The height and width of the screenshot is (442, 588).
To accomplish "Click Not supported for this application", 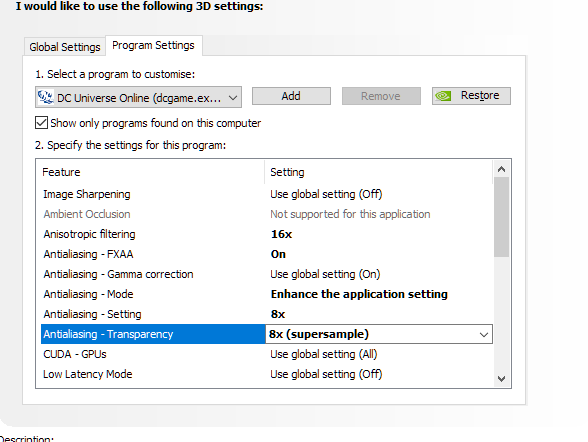I will tap(350, 214).
